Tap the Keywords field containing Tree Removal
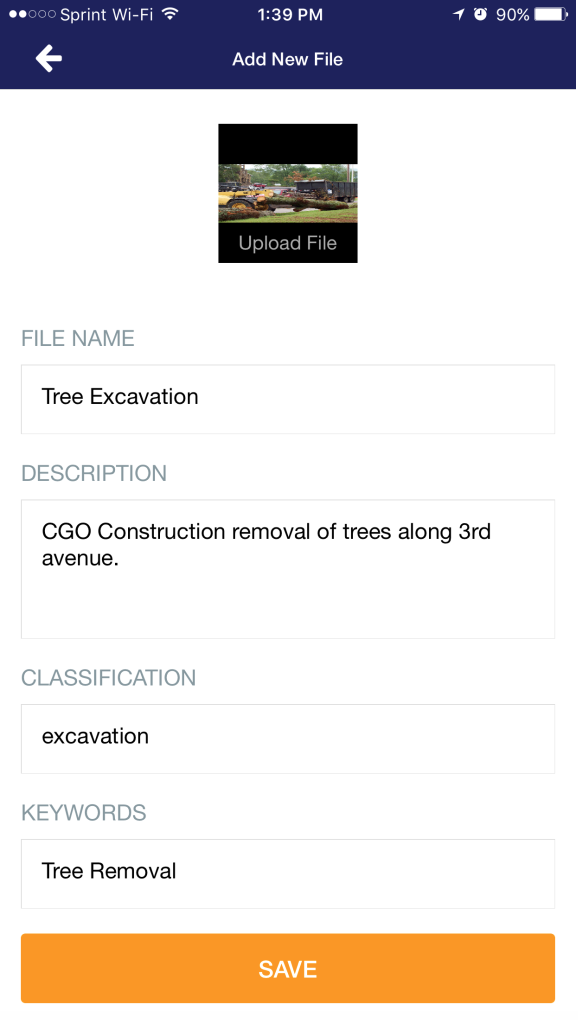 tap(287, 874)
